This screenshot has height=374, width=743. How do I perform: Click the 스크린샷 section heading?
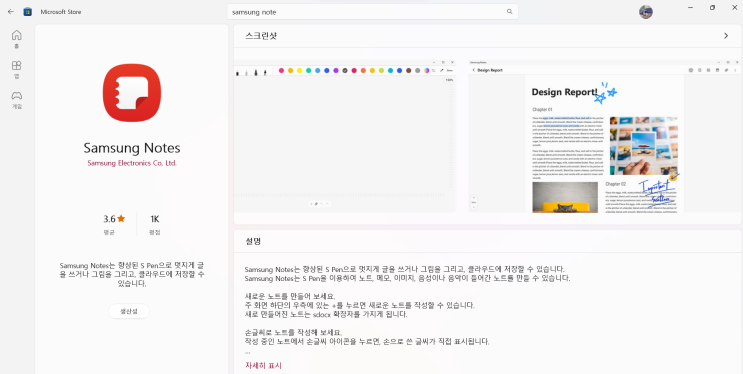coord(261,36)
